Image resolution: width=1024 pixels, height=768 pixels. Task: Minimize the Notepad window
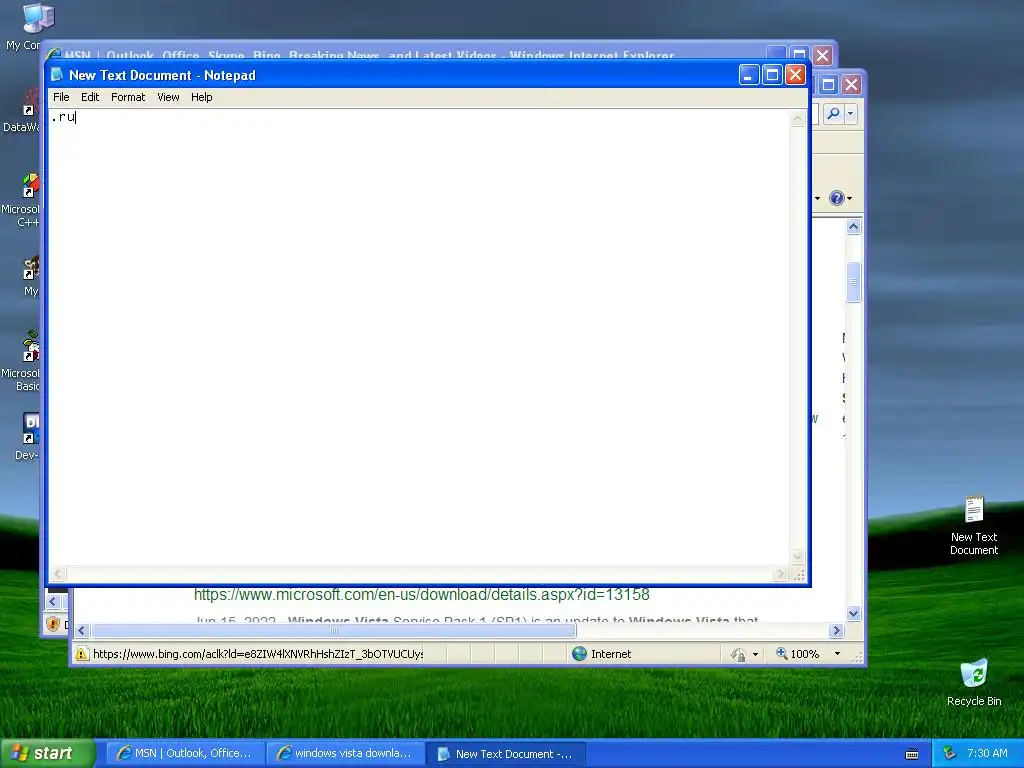tap(749, 75)
